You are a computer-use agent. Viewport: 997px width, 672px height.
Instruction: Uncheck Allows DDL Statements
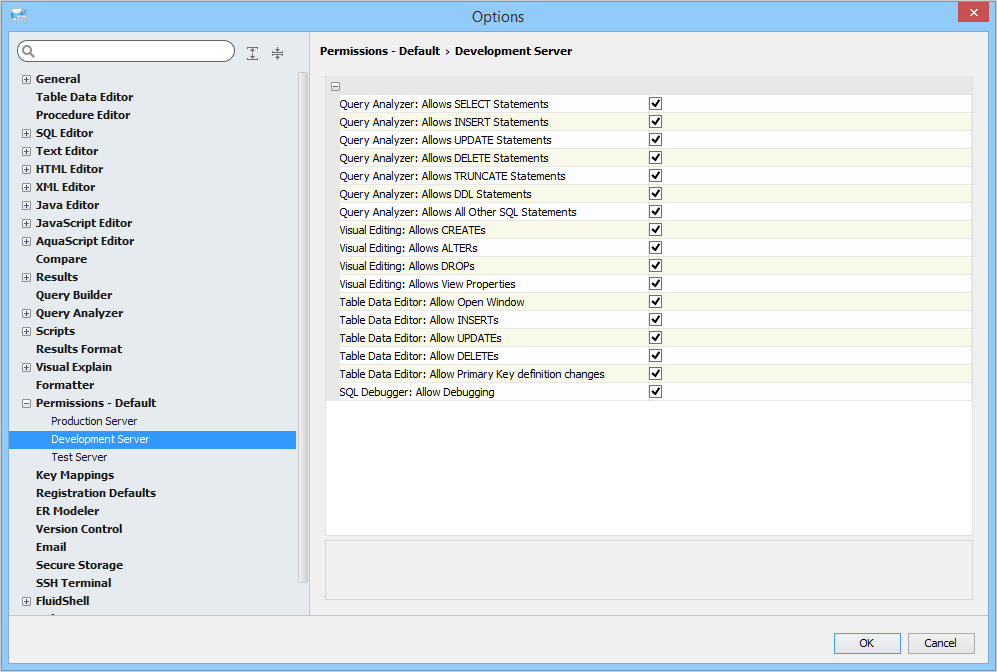[x=655, y=193]
